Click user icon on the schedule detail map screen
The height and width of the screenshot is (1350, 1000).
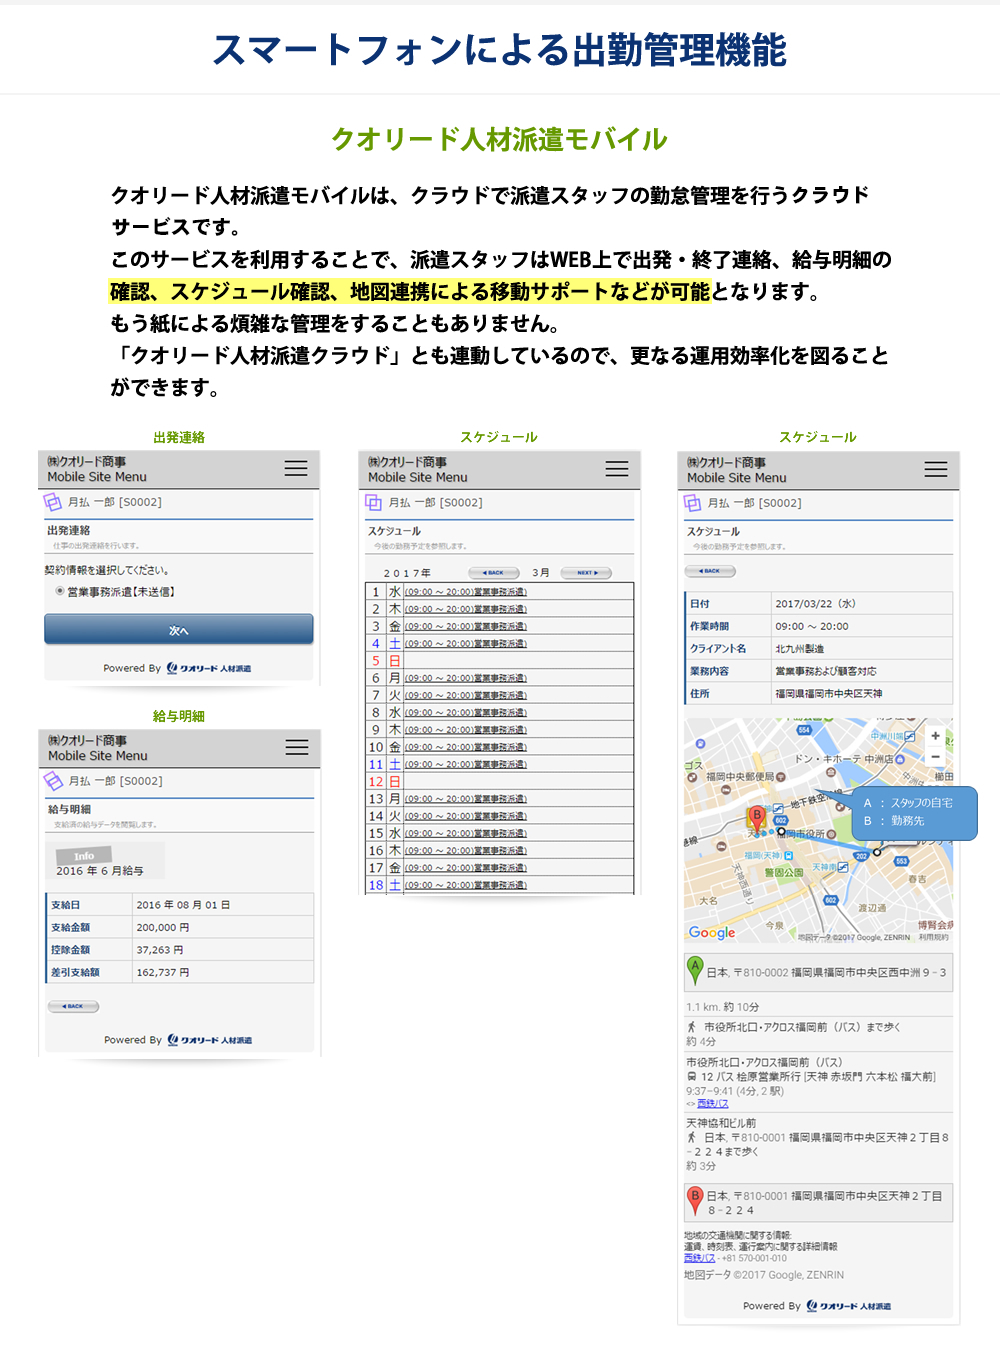point(692,503)
